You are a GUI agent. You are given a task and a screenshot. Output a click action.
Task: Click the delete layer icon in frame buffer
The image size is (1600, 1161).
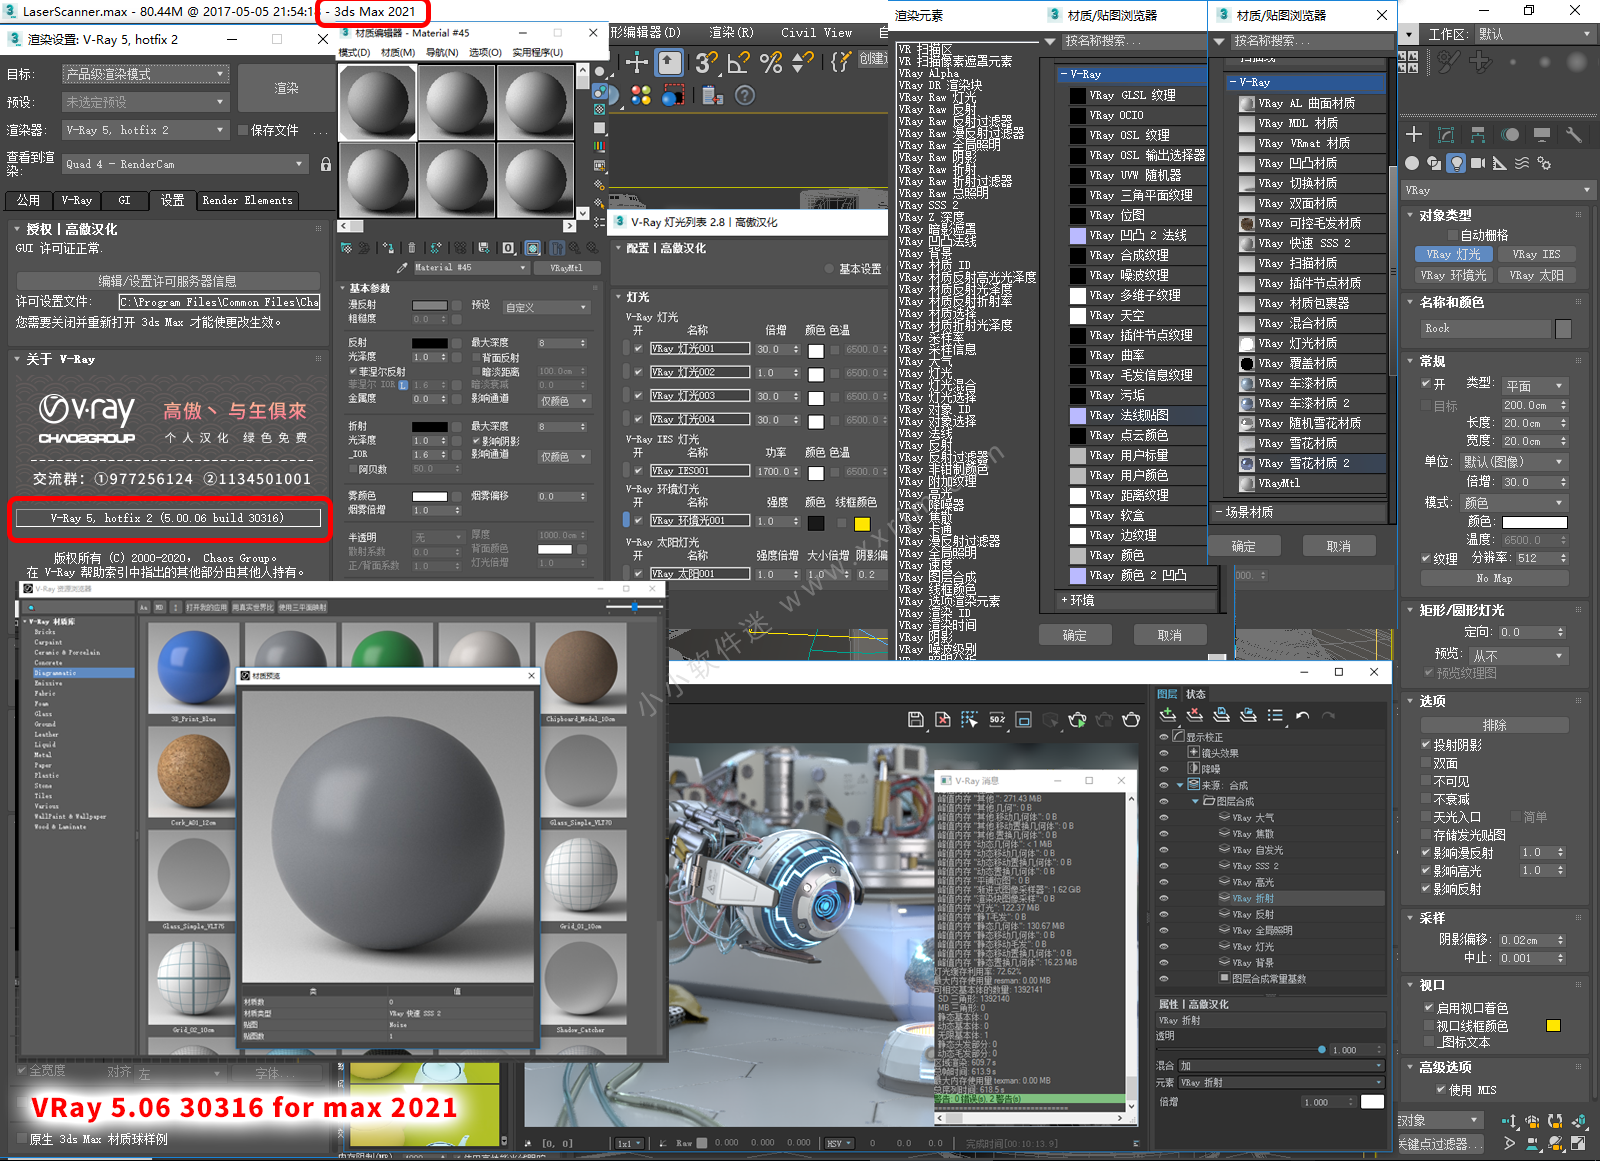(1194, 715)
